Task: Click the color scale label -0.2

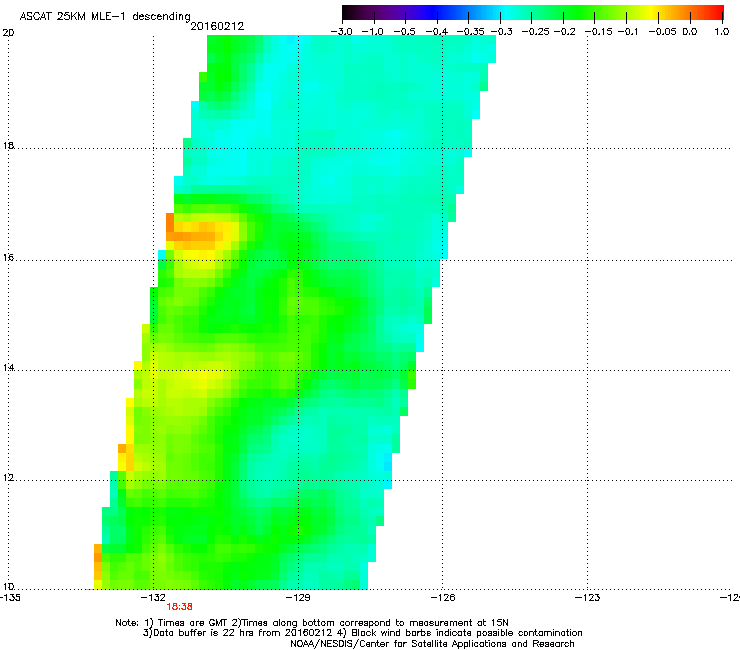Action: point(564,32)
